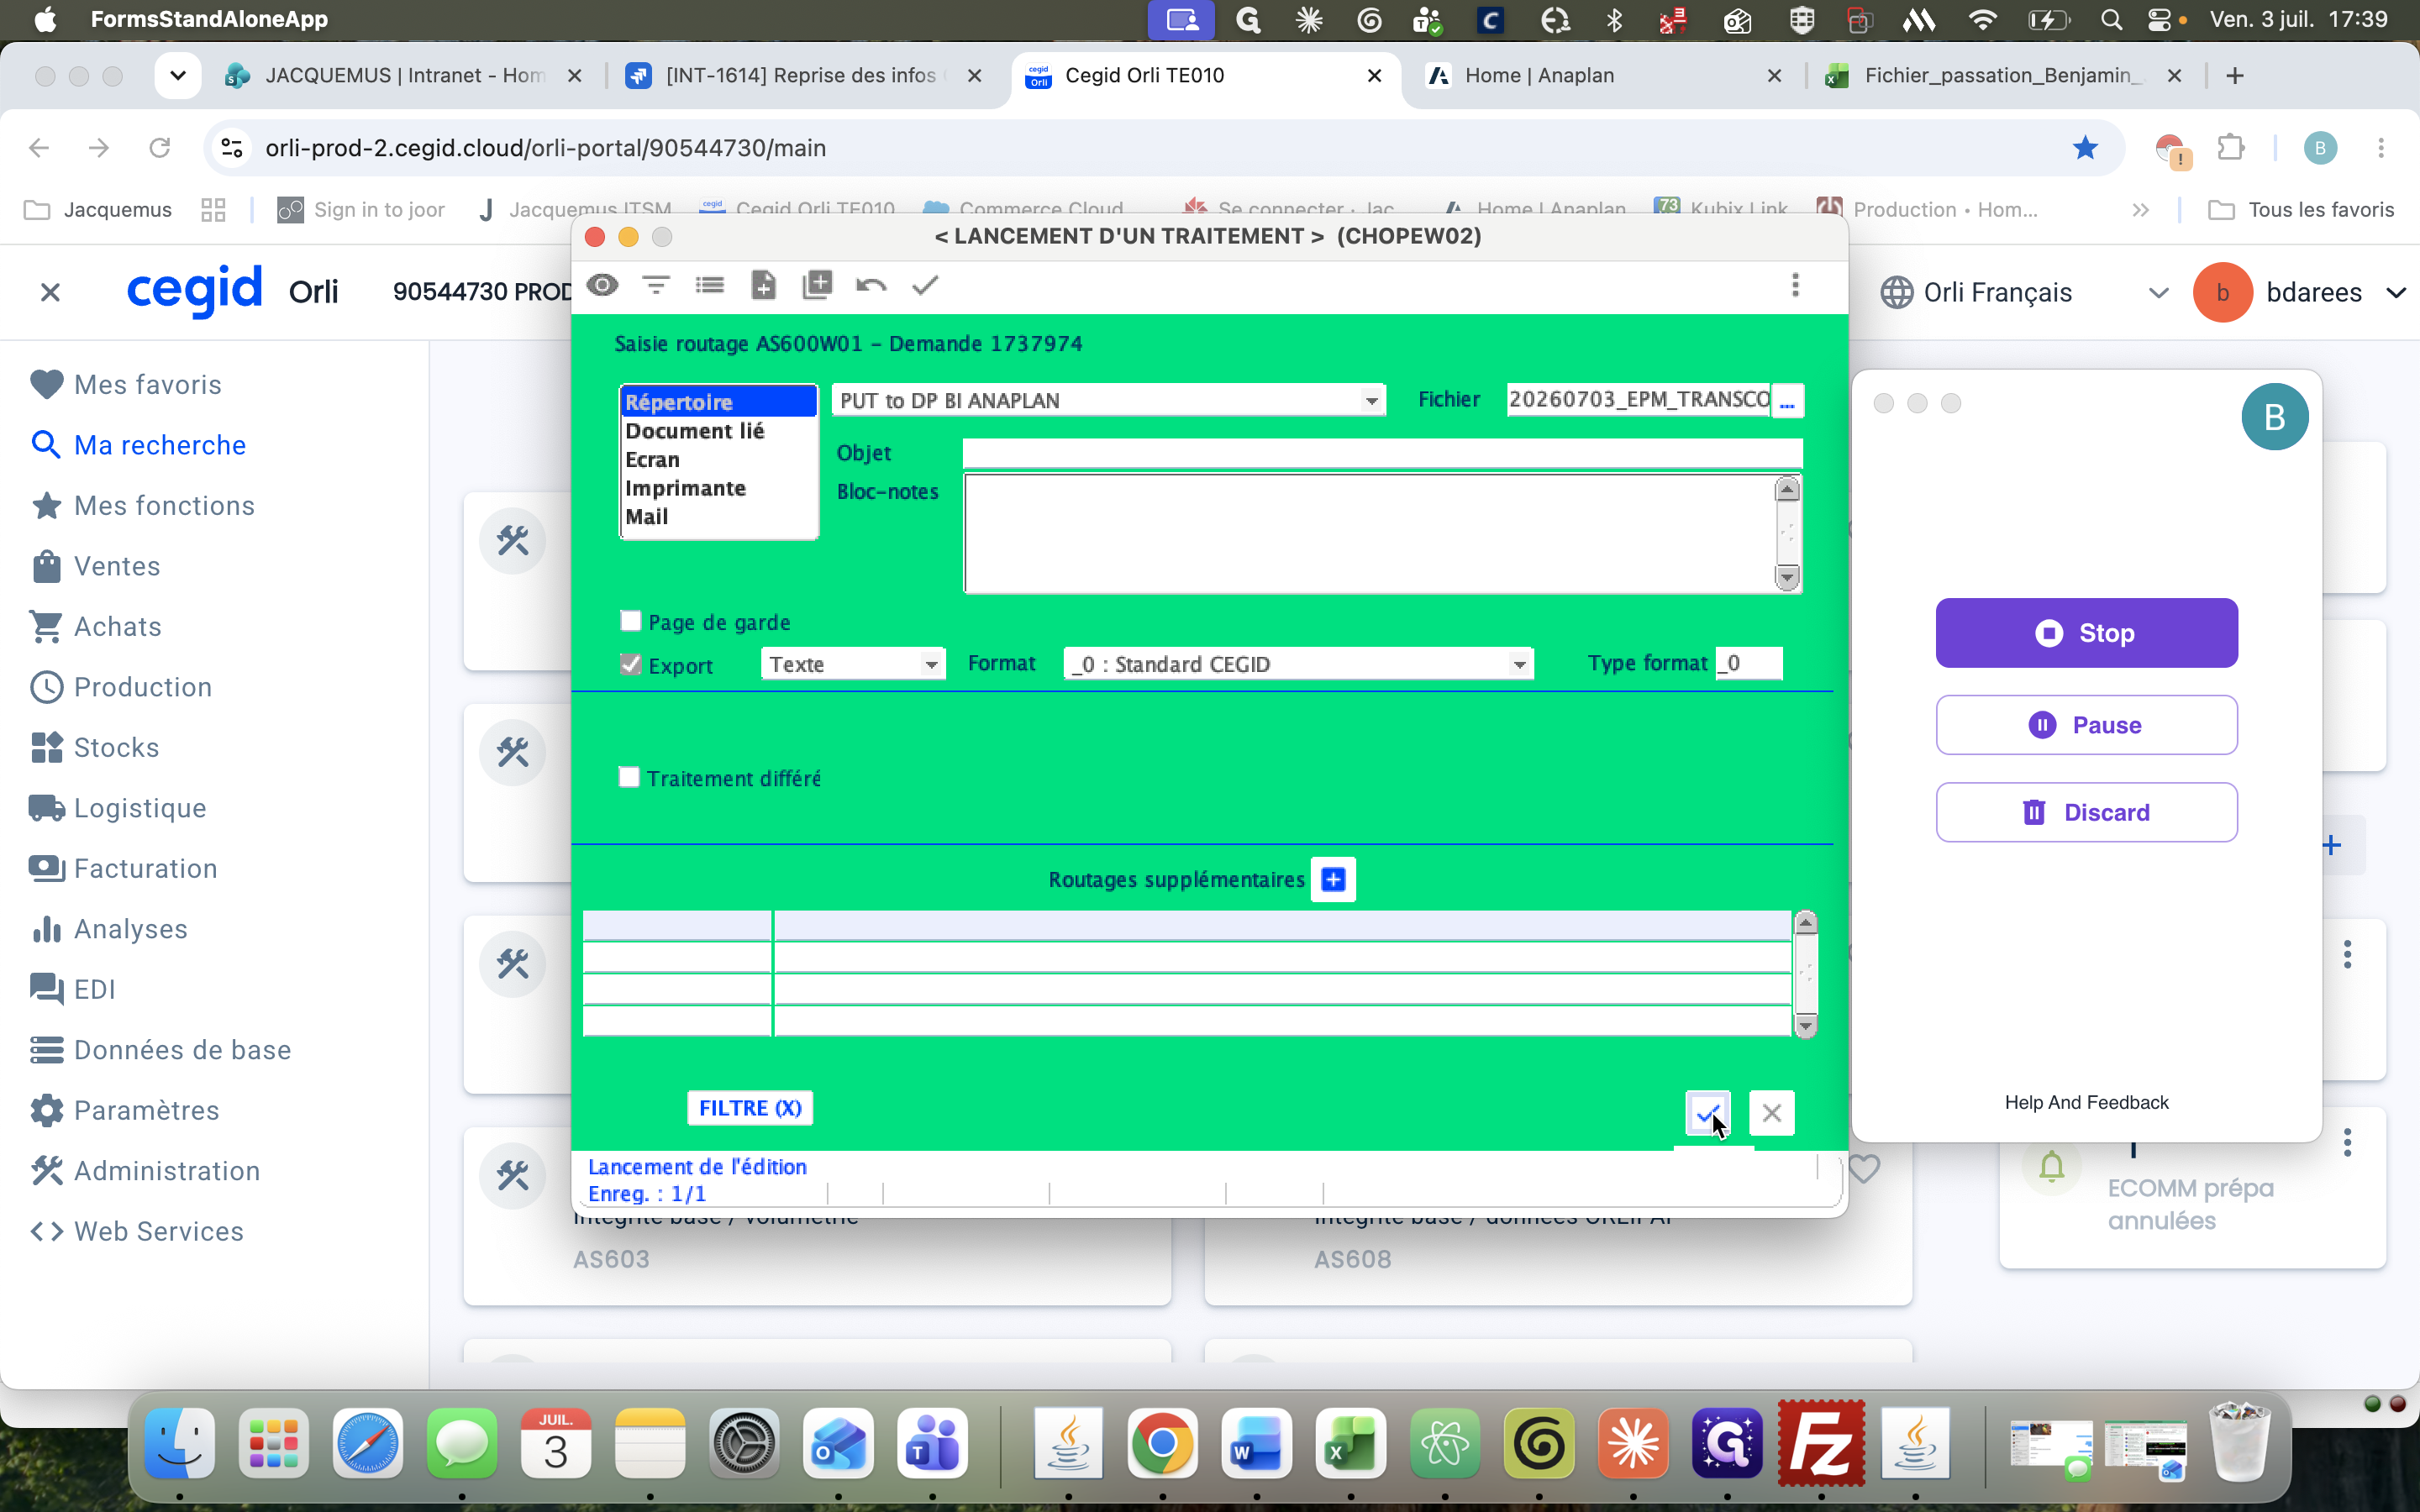This screenshot has height=1512, width=2420.
Task: Open the three-dot menu in dialog toolbar
Action: tap(1795, 285)
